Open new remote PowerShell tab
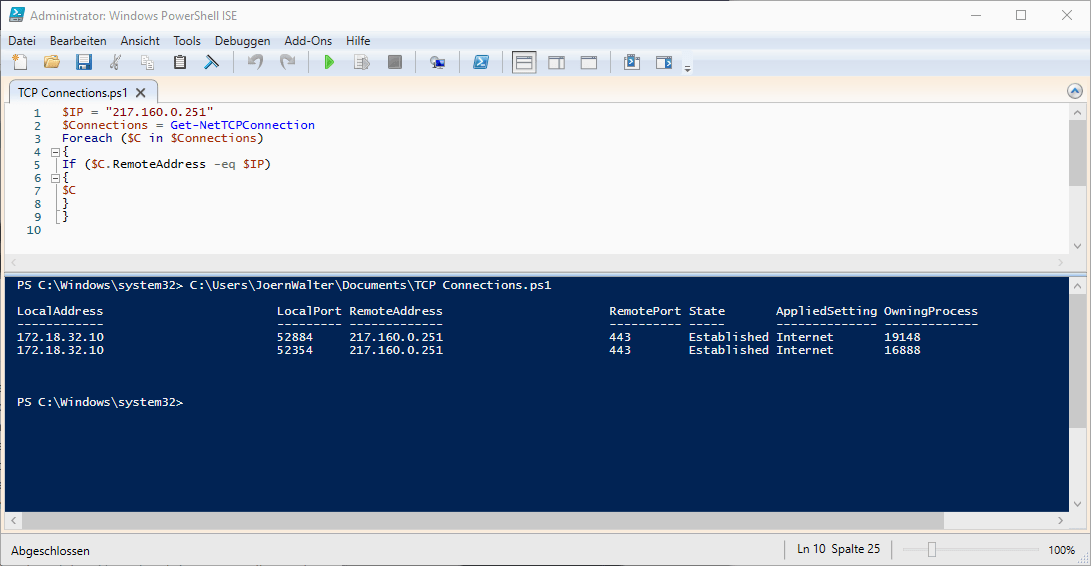This screenshot has height=566, width=1091. click(437, 63)
